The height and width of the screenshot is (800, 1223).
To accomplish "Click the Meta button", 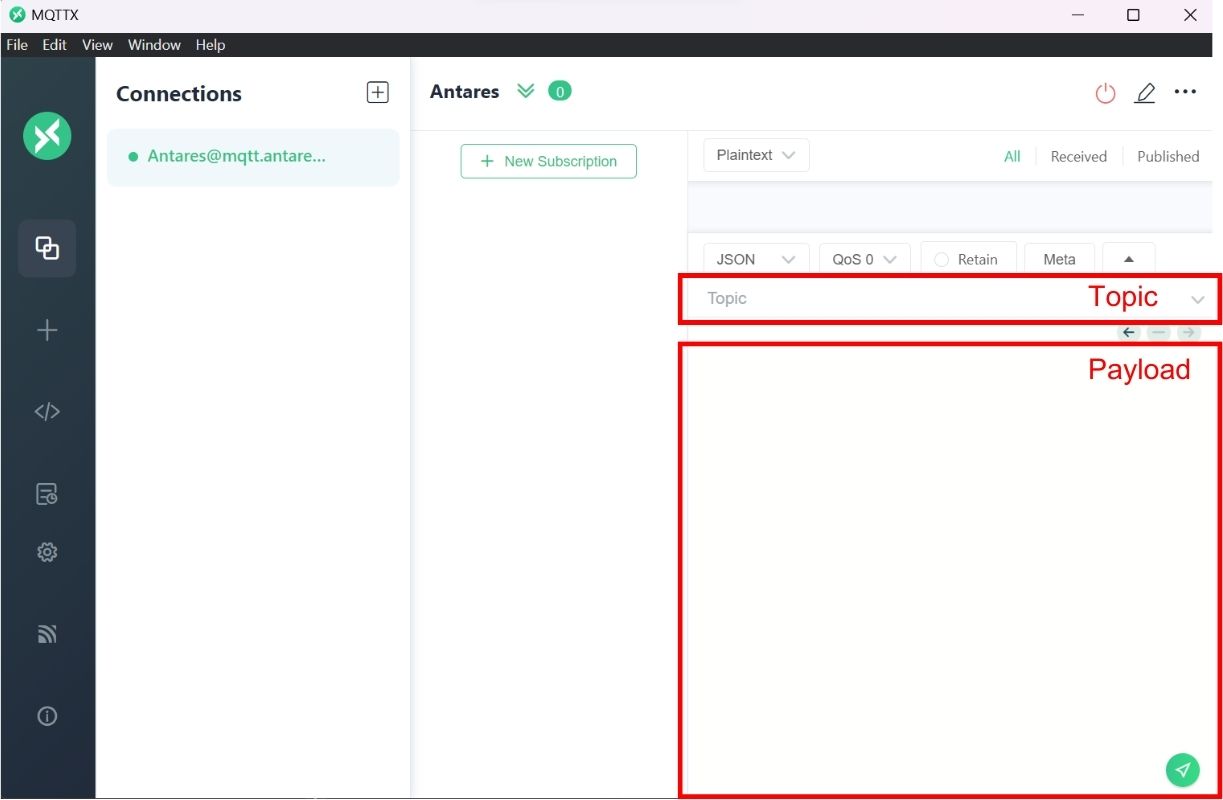I will point(1059,259).
